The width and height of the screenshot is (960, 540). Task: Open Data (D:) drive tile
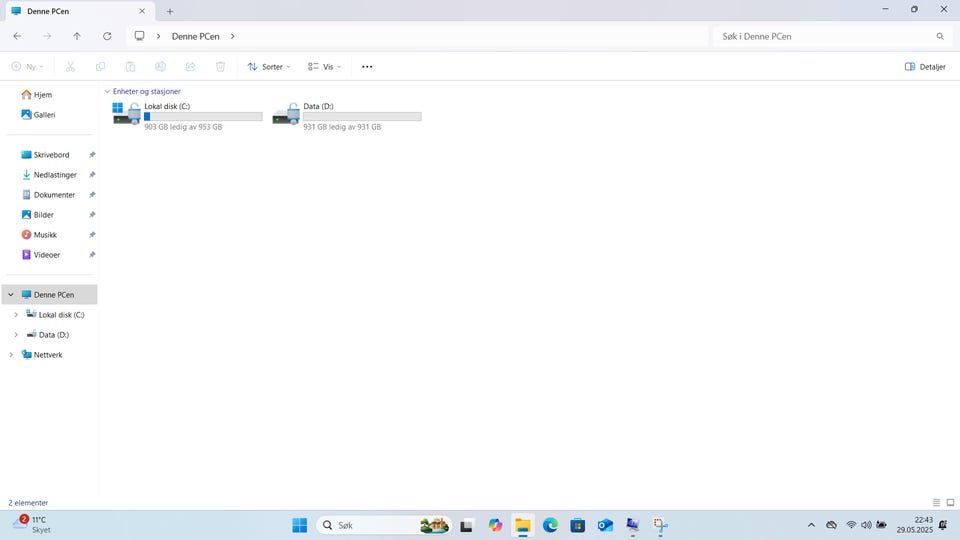click(x=347, y=116)
